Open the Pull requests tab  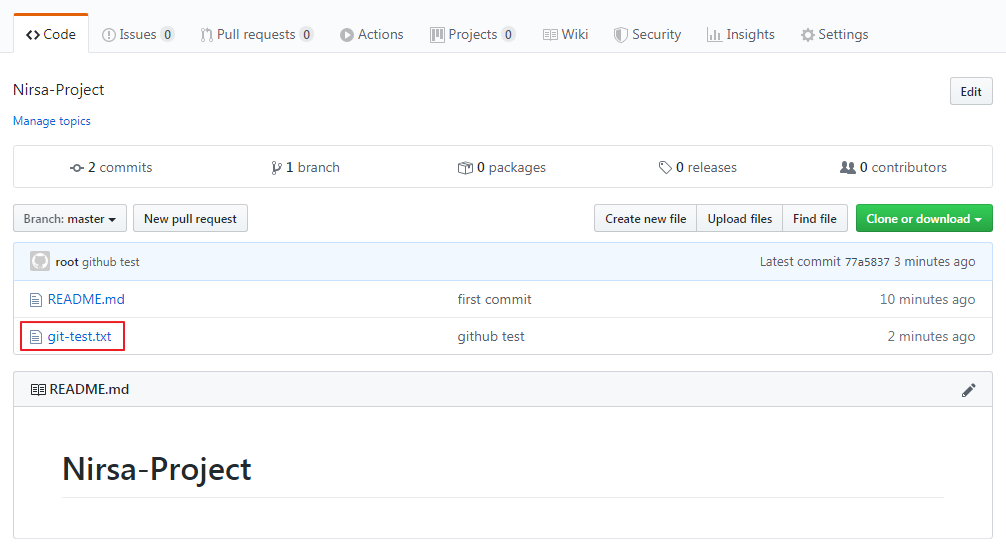(x=256, y=35)
